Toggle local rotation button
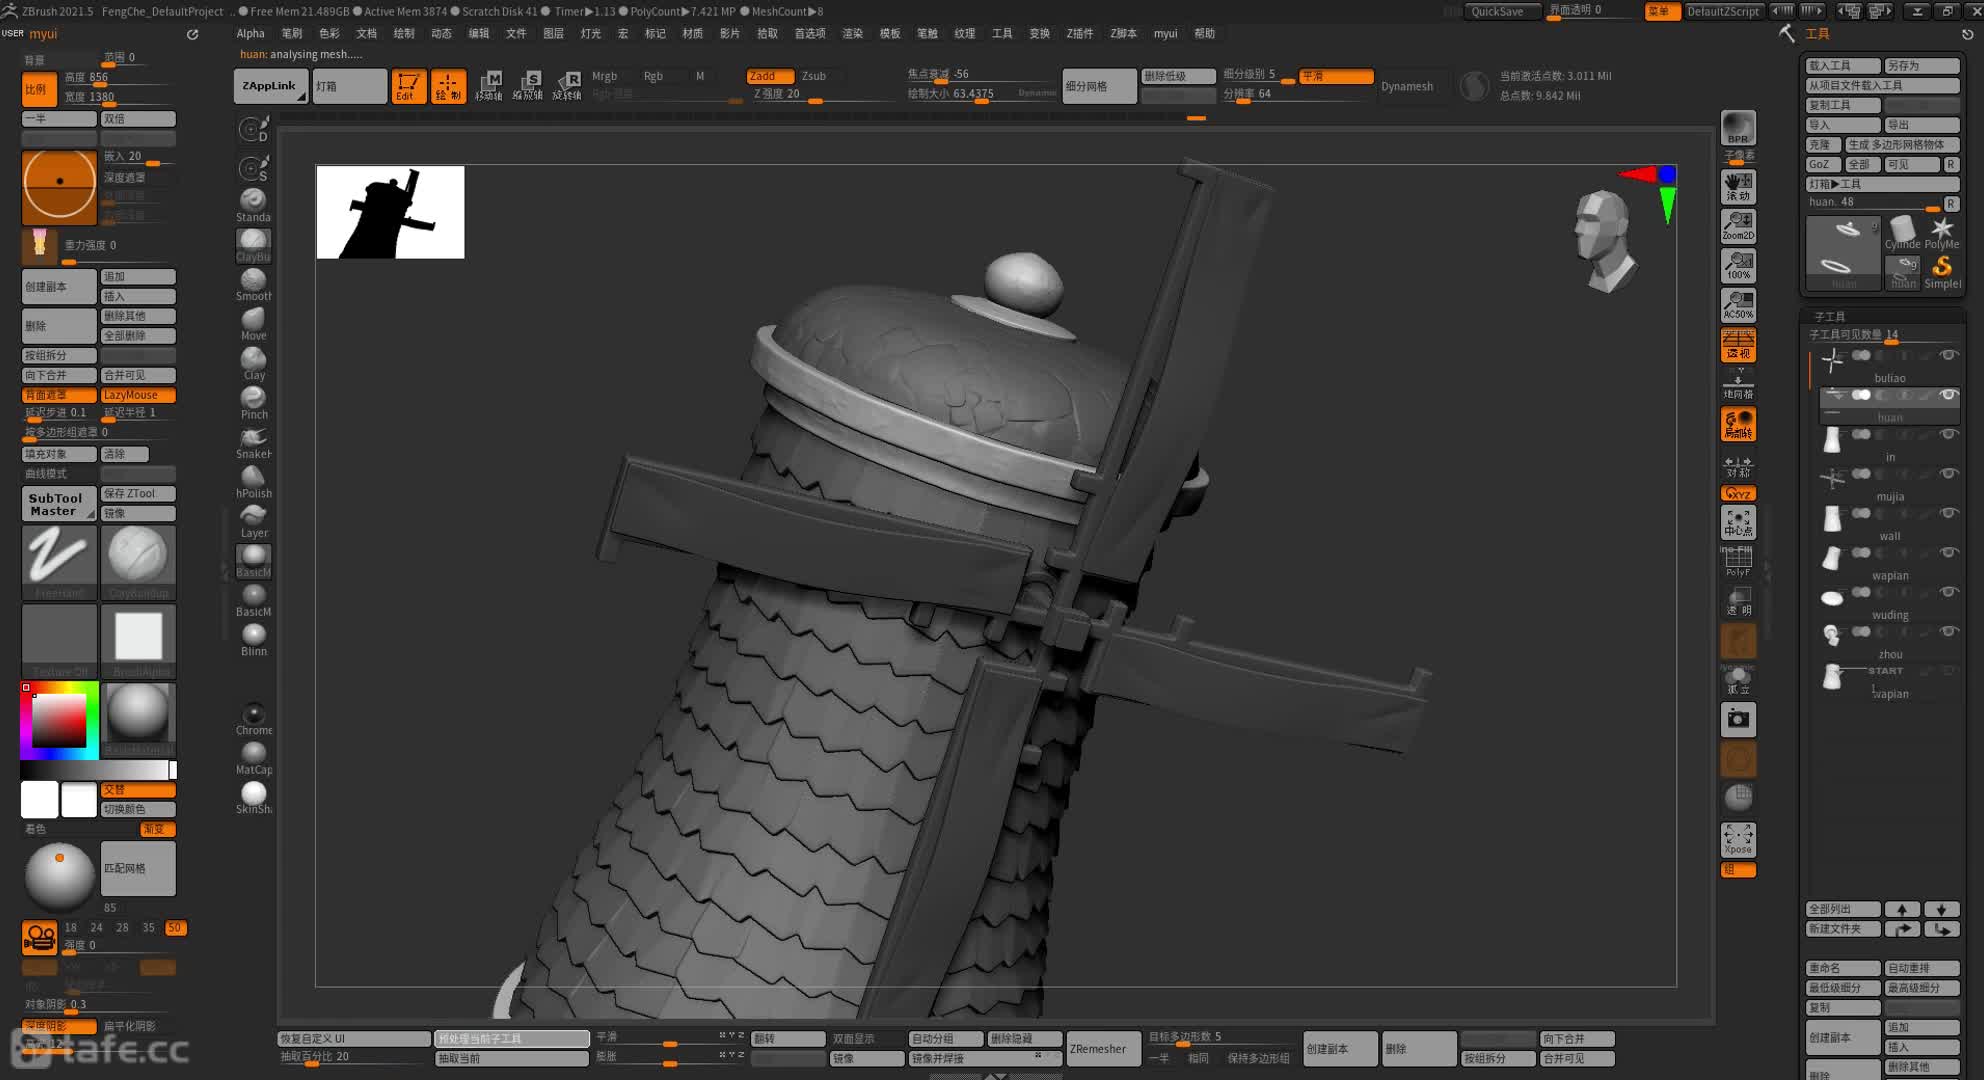Image resolution: width=1984 pixels, height=1080 pixels. [1738, 424]
